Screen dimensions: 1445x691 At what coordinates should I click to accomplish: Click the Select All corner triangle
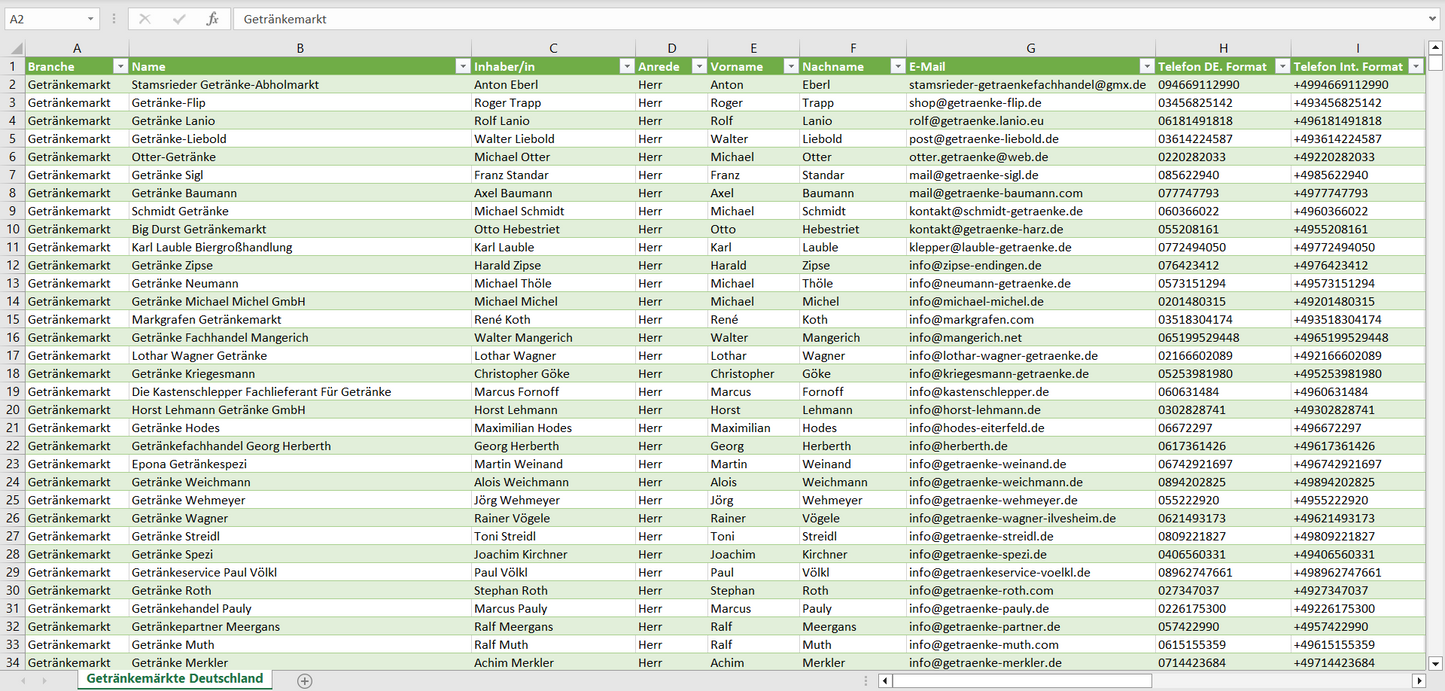coord(14,48)
